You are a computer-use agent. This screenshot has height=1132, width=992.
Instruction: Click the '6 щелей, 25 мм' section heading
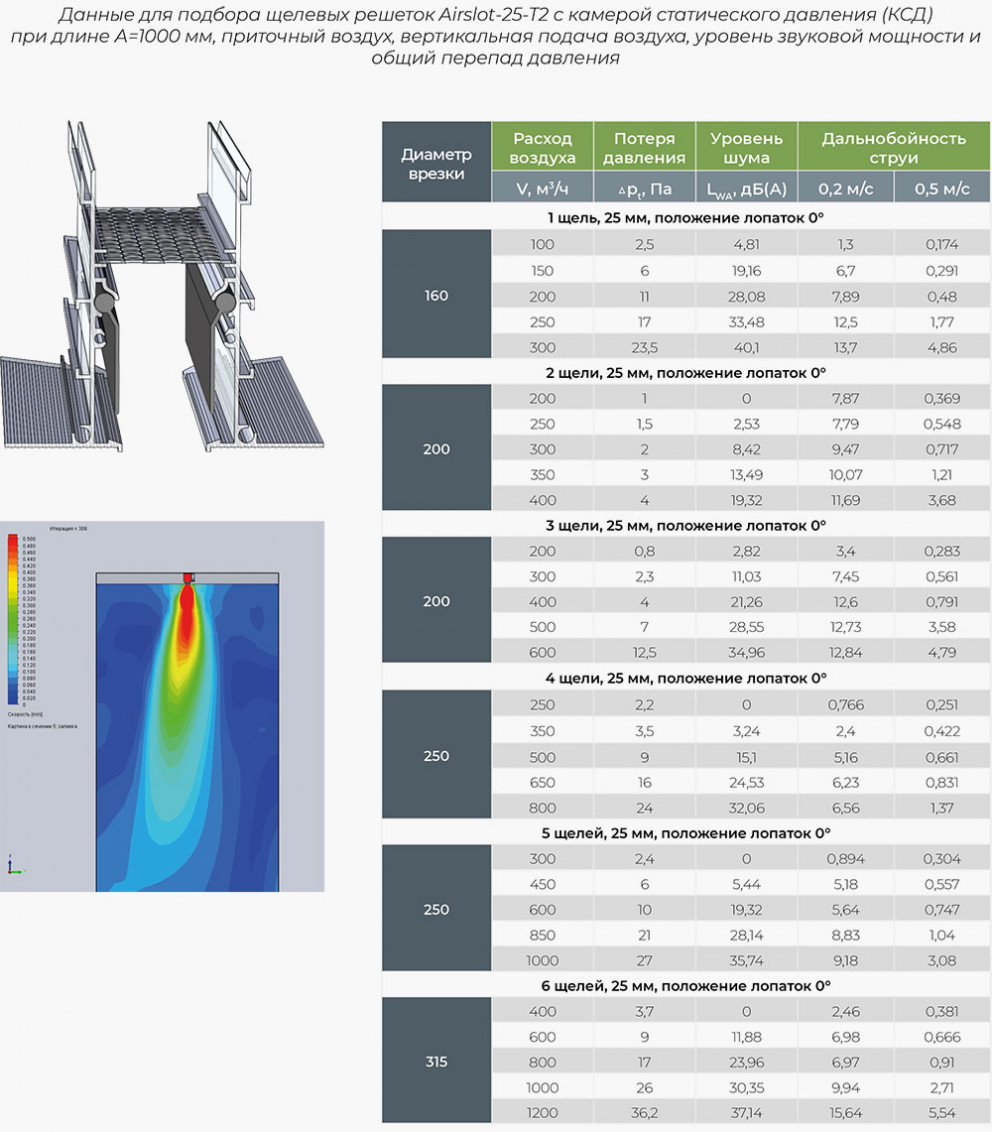[686, 985]
